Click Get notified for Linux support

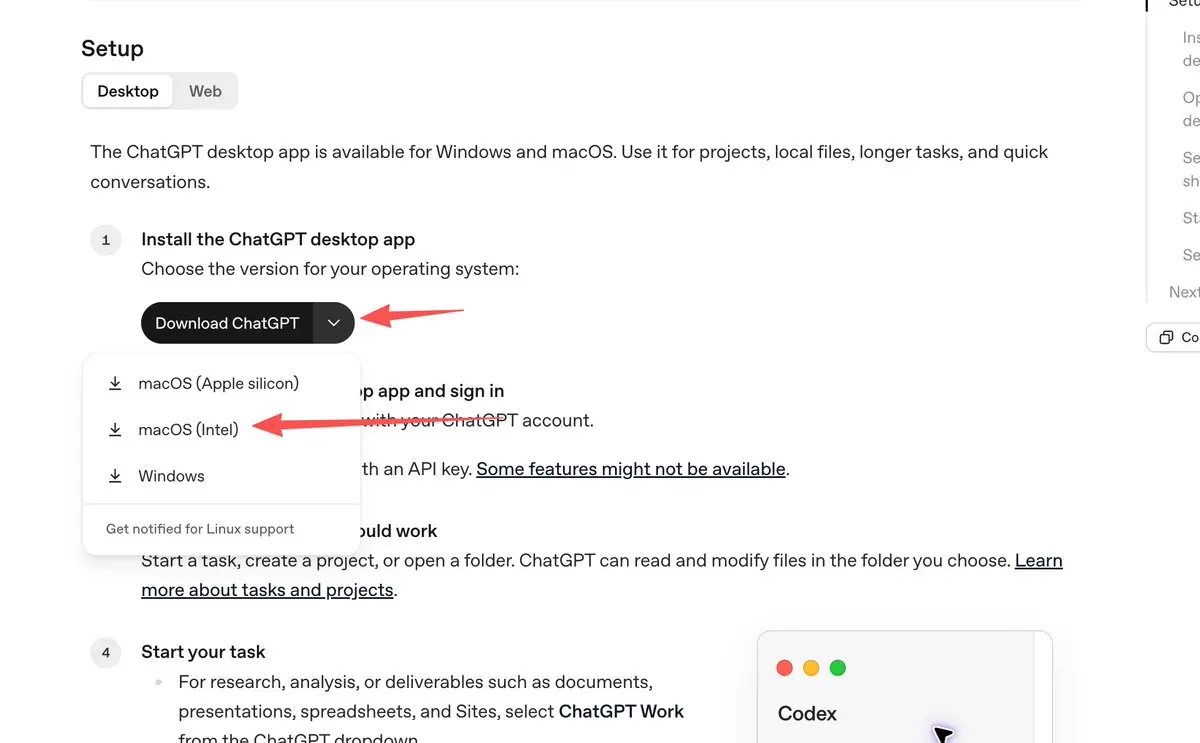200,529
